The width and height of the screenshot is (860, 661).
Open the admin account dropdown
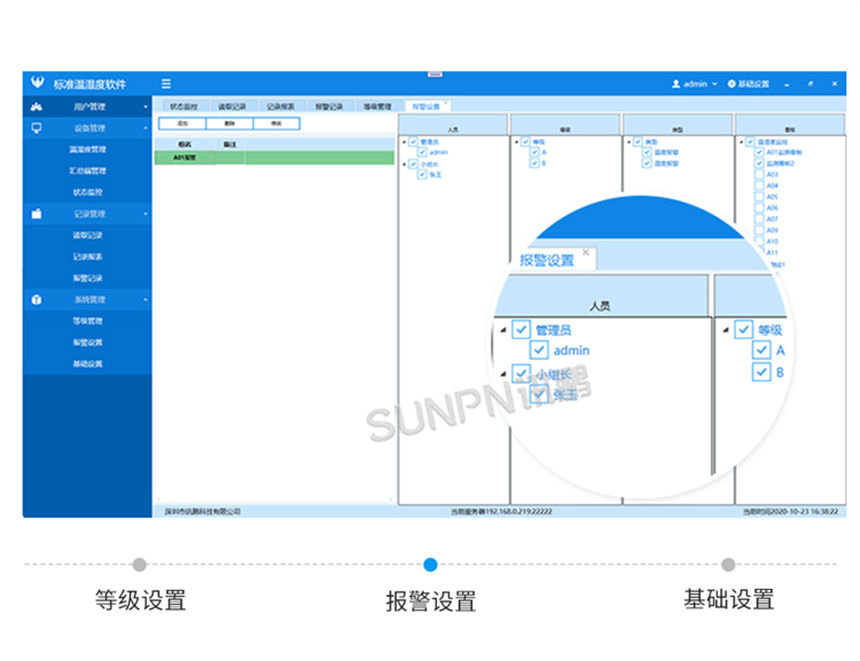click(x=717, y=84)
